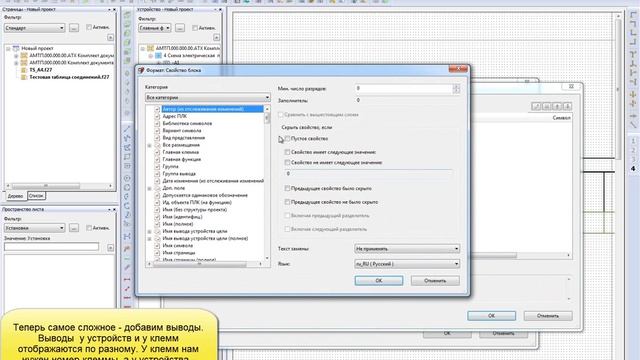Select the Polygon drawing tool

[x=127, y=147]
